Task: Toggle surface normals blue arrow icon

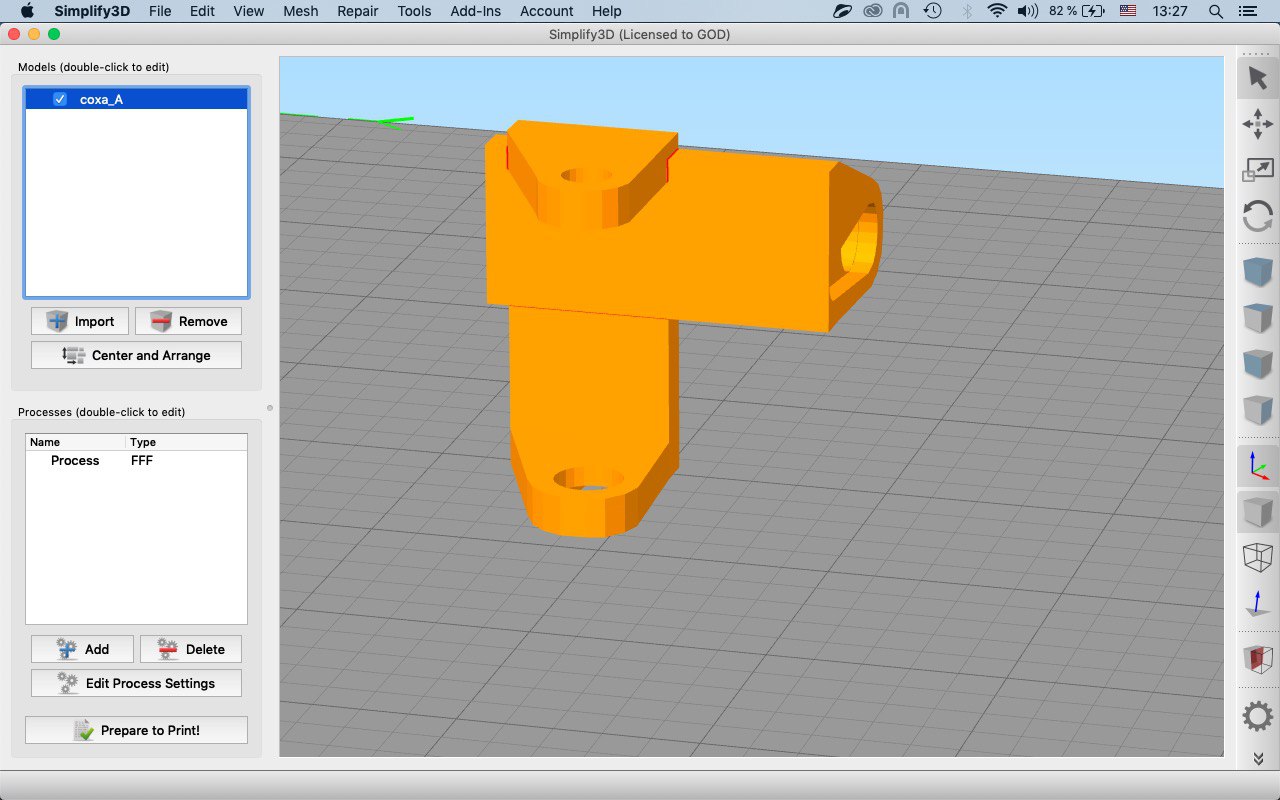Action: 1257,603
